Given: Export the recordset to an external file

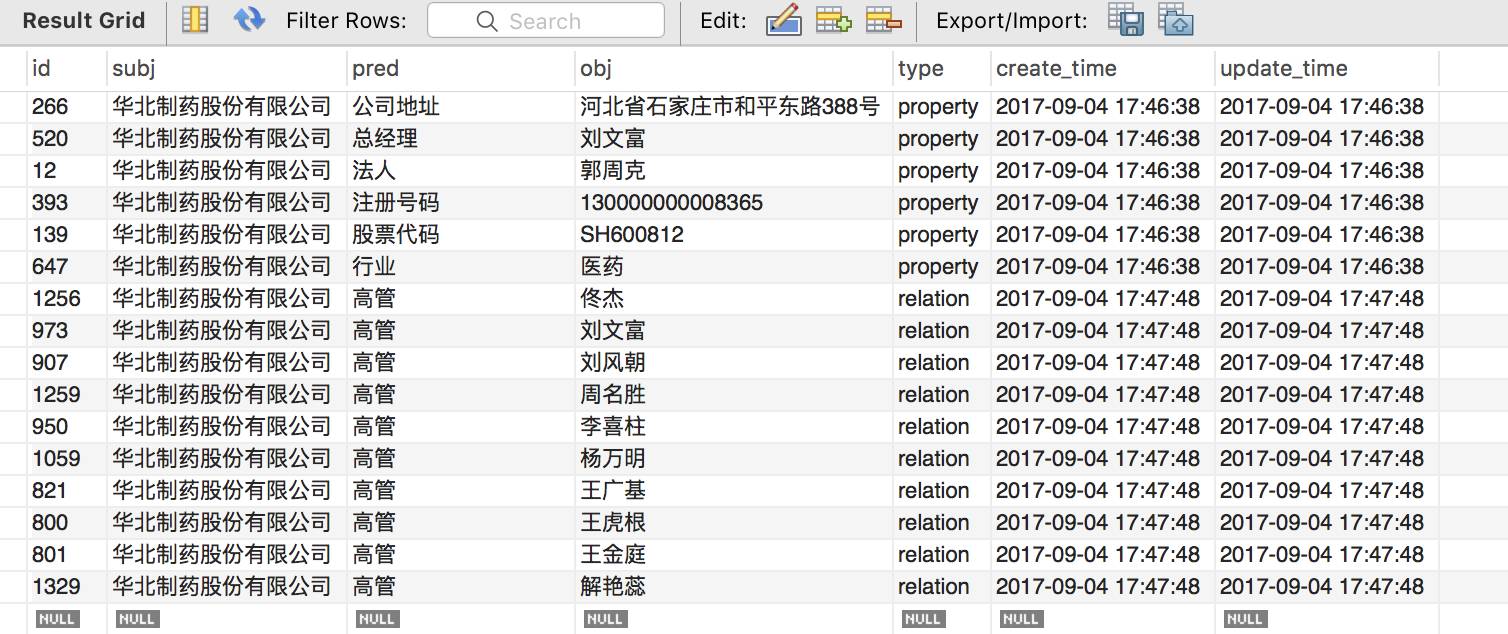Looking at the screenshot, I should tap(1126, 20).
